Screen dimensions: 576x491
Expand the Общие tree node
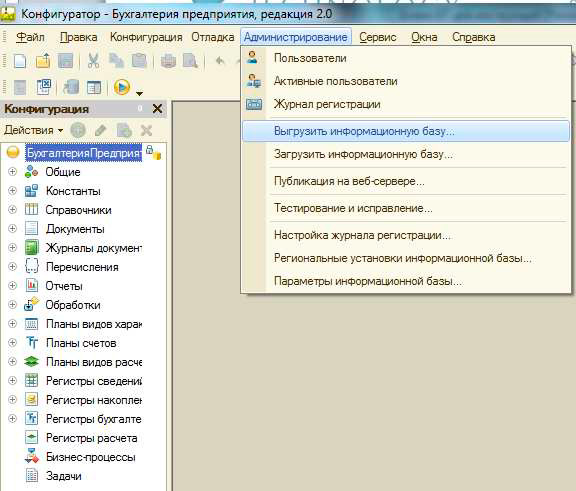pyautogui.click(x=12, y=172)
